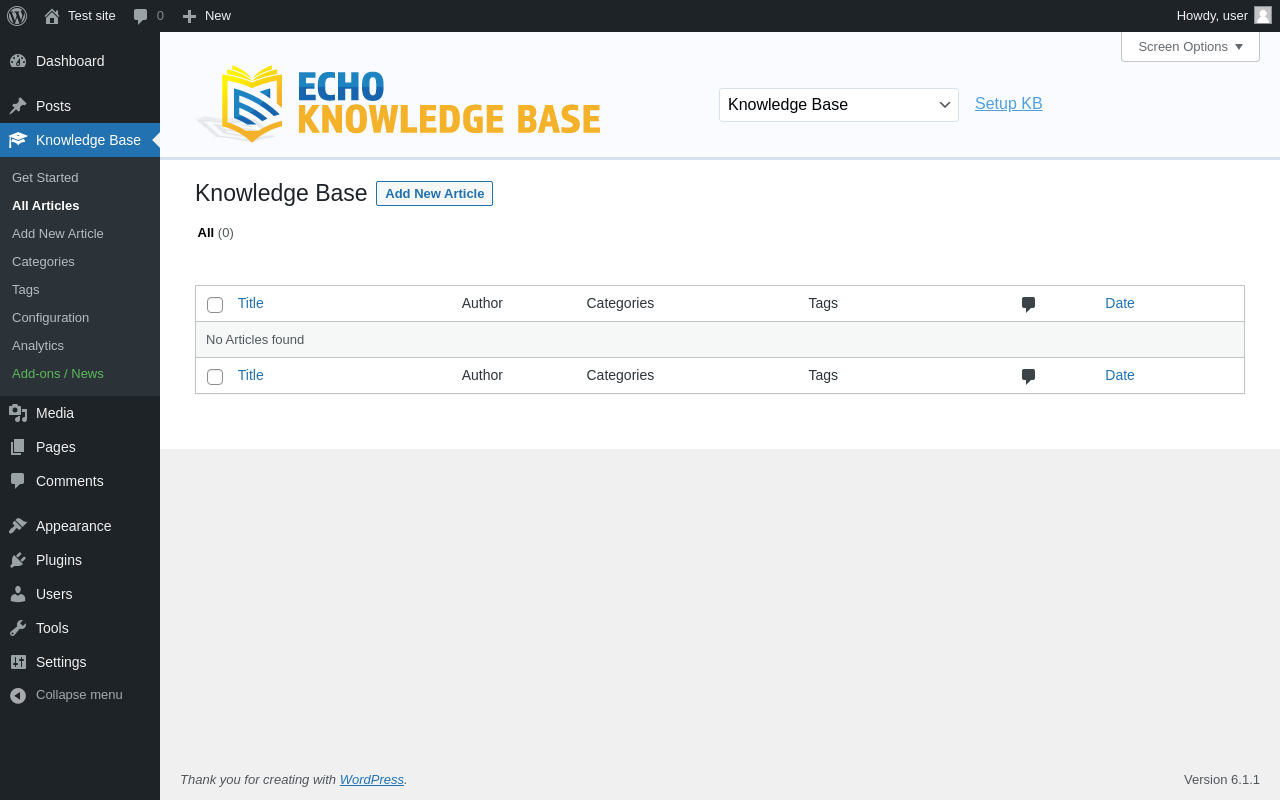This screenshot has height=800, width=1280.
Task: Open the Pages menu label
Action: tap(56, 447)
